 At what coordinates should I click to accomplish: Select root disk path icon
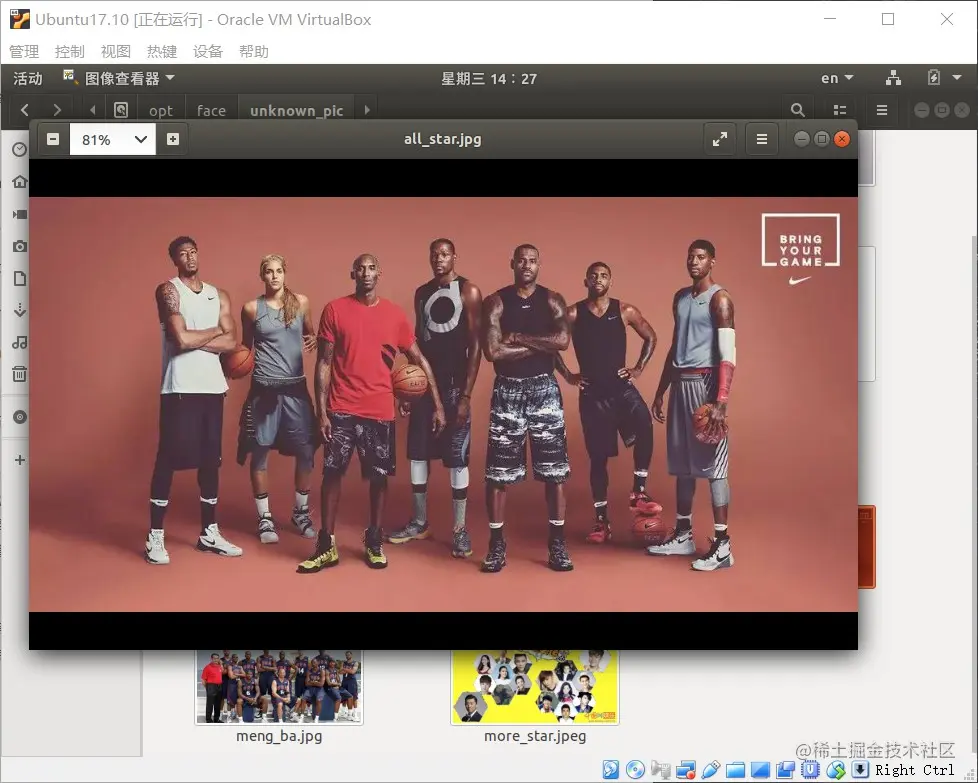pos(121,110)
